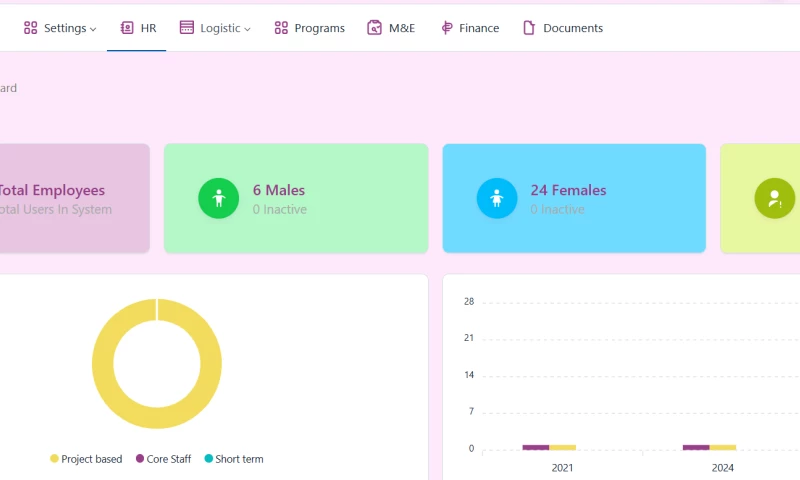Viewport: 800px width, 480px height.
Task: Open the Finance menu tab
Action: 479,28
